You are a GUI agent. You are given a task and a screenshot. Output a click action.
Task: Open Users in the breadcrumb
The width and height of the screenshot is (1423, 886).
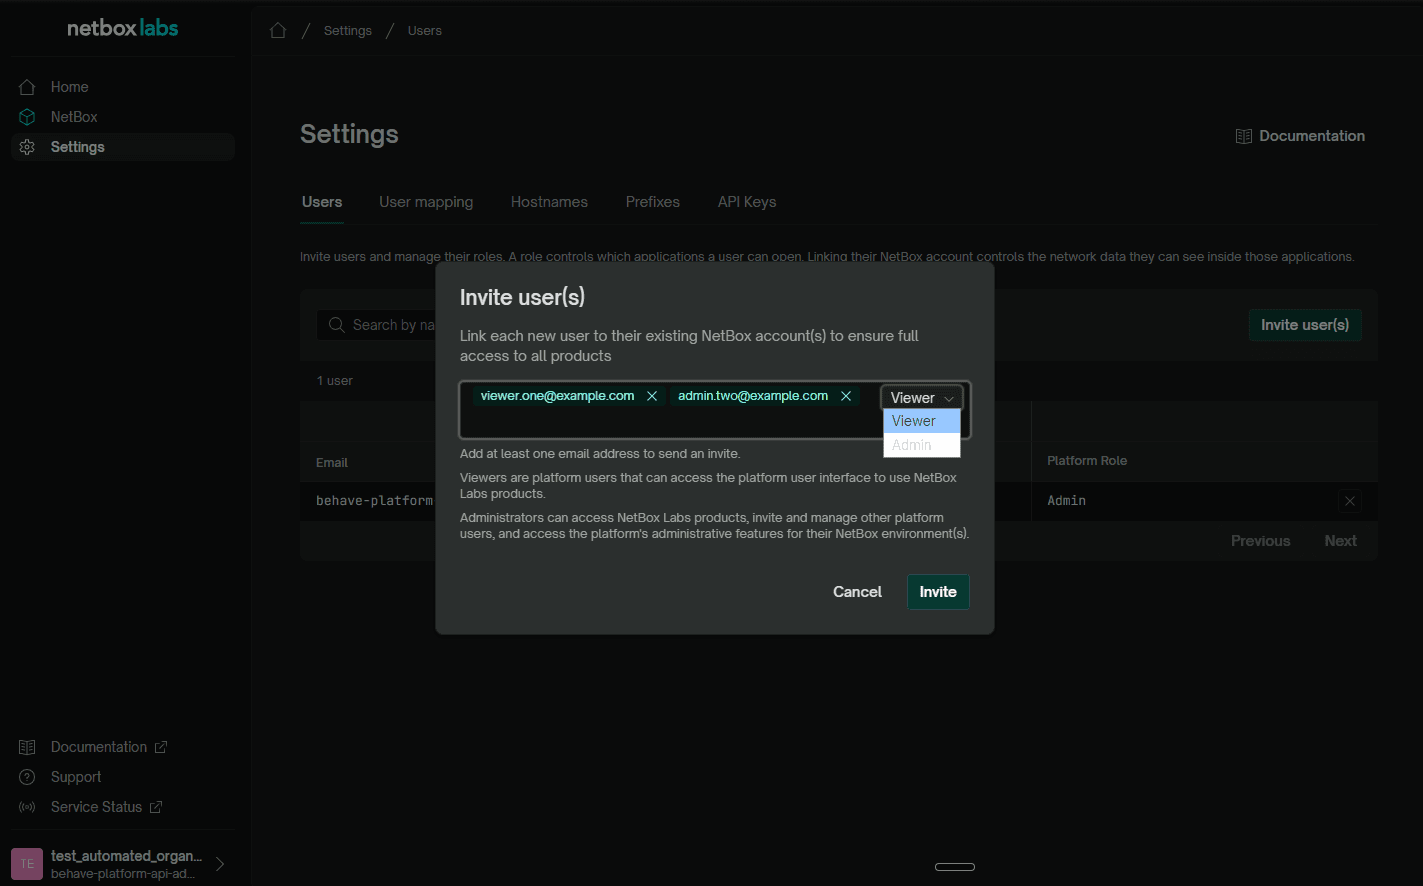(x=425, y=31)
